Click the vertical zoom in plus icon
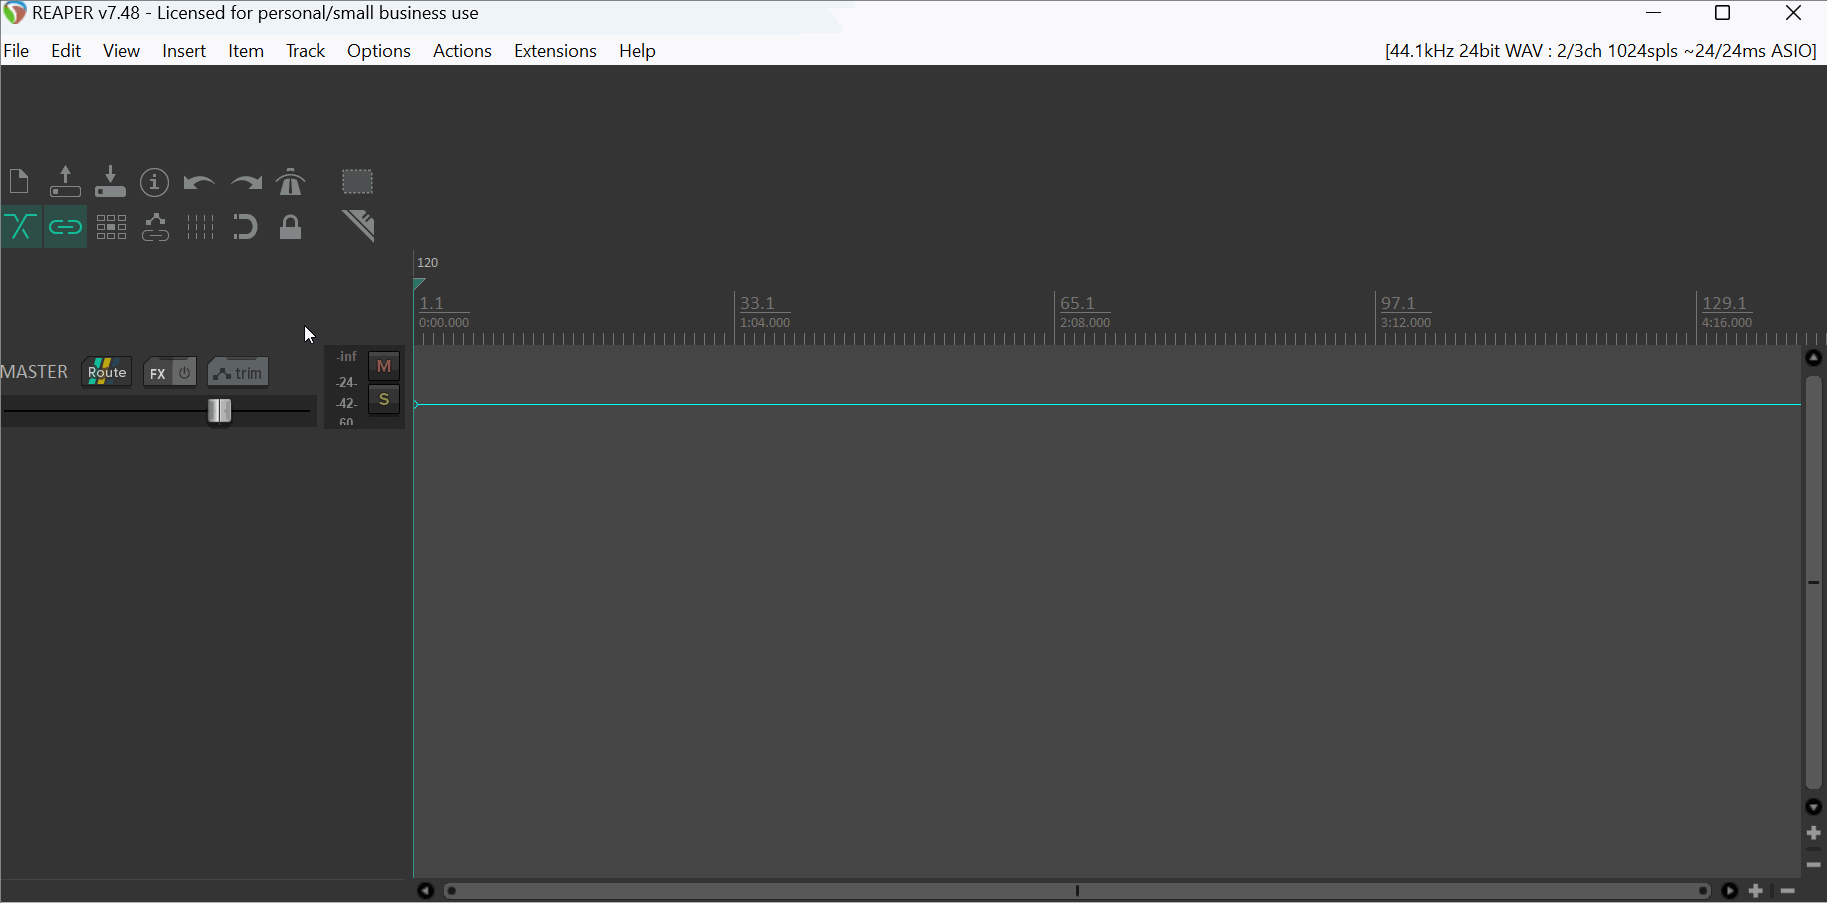This screenshot has width=1827, height=903. pyautogui.click(x=1814, y=833)
